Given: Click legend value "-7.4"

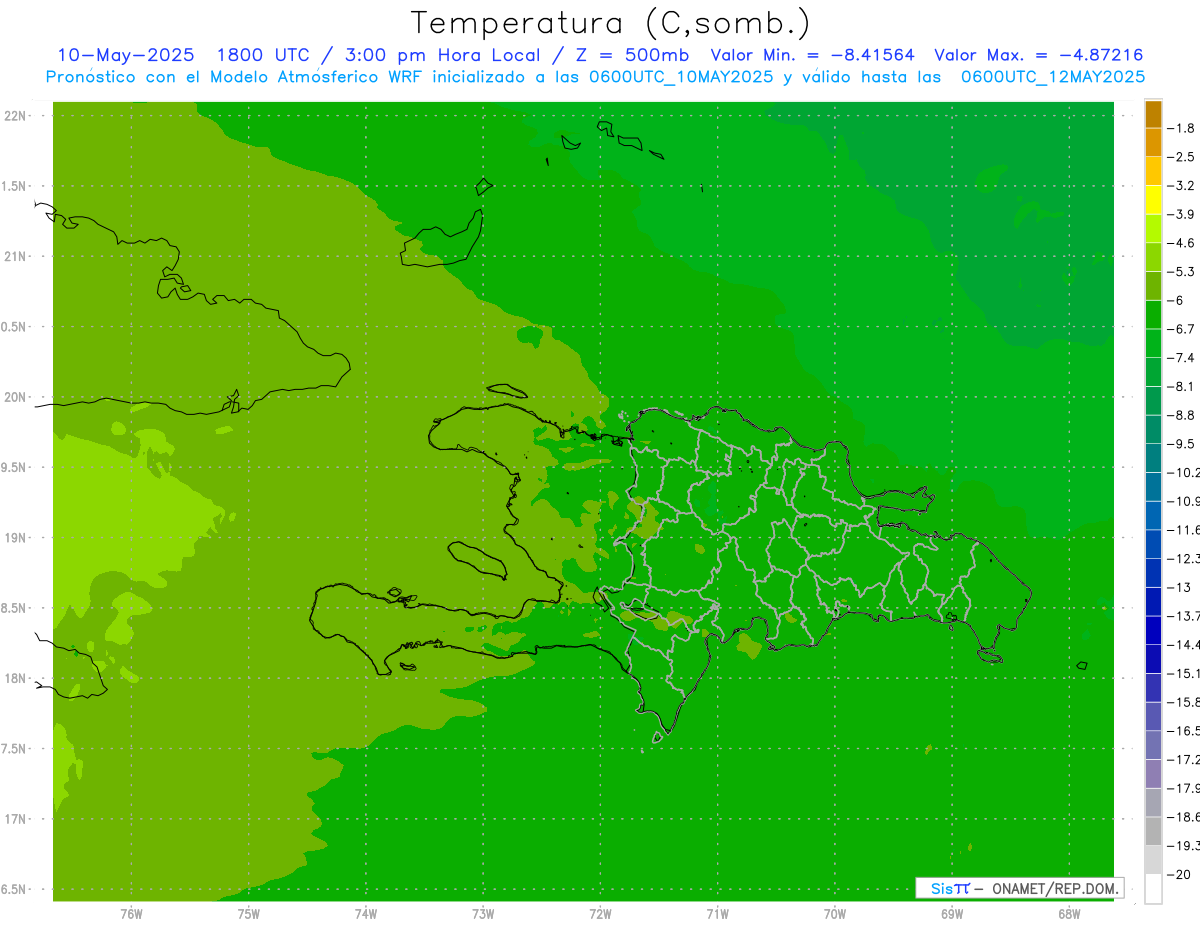Looking at the screenshot, I should [x=1181, y=358].
